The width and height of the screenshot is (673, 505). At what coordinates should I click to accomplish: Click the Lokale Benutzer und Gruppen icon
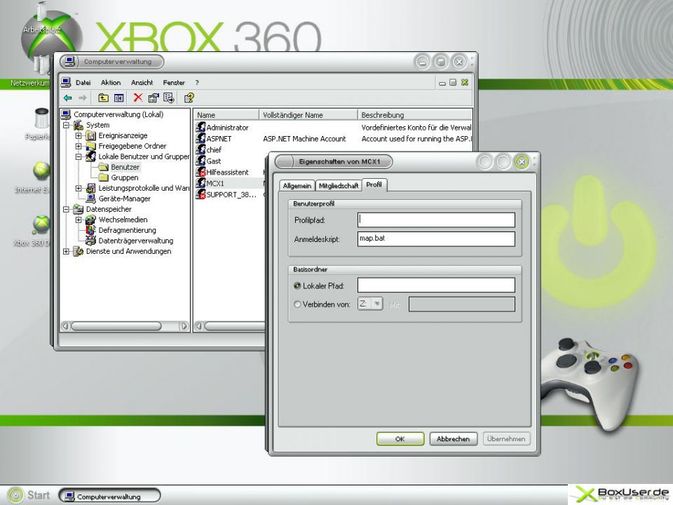coord(91,157)
